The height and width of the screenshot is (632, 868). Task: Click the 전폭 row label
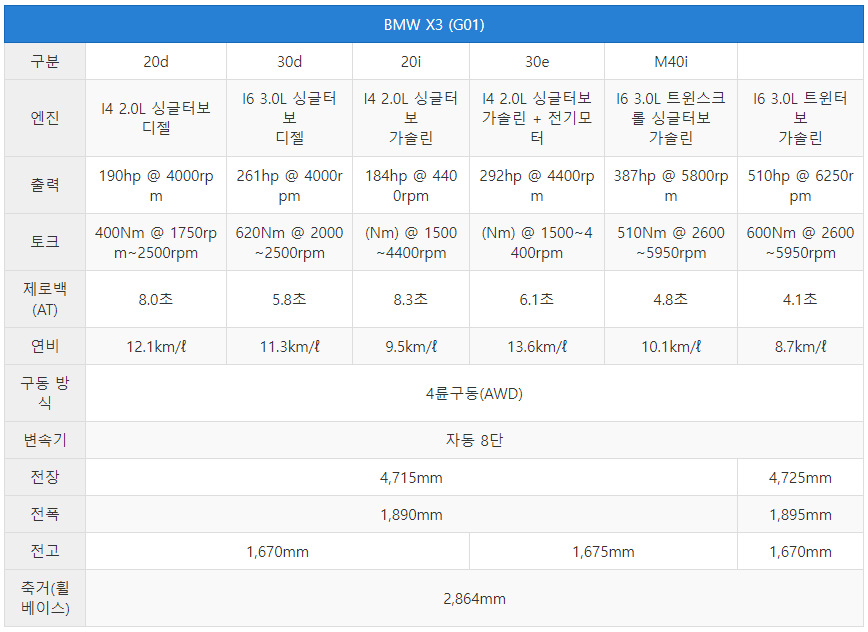tap(45, 514)
